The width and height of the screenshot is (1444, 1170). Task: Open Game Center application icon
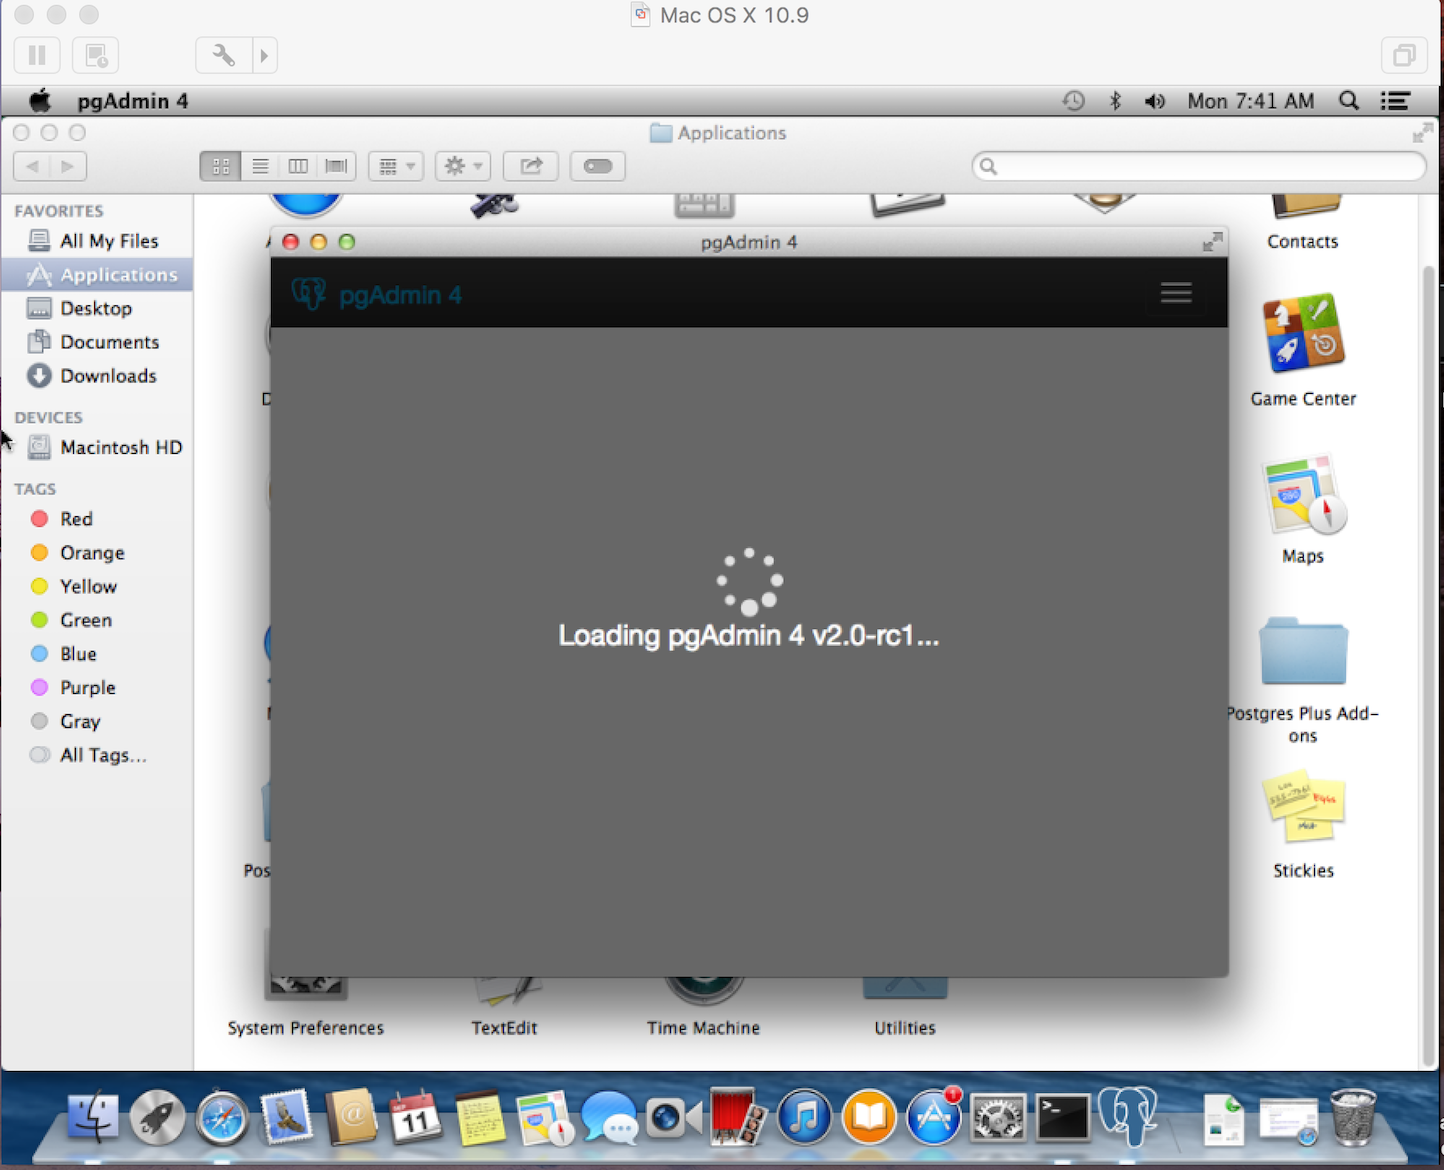pos(1302,336)
